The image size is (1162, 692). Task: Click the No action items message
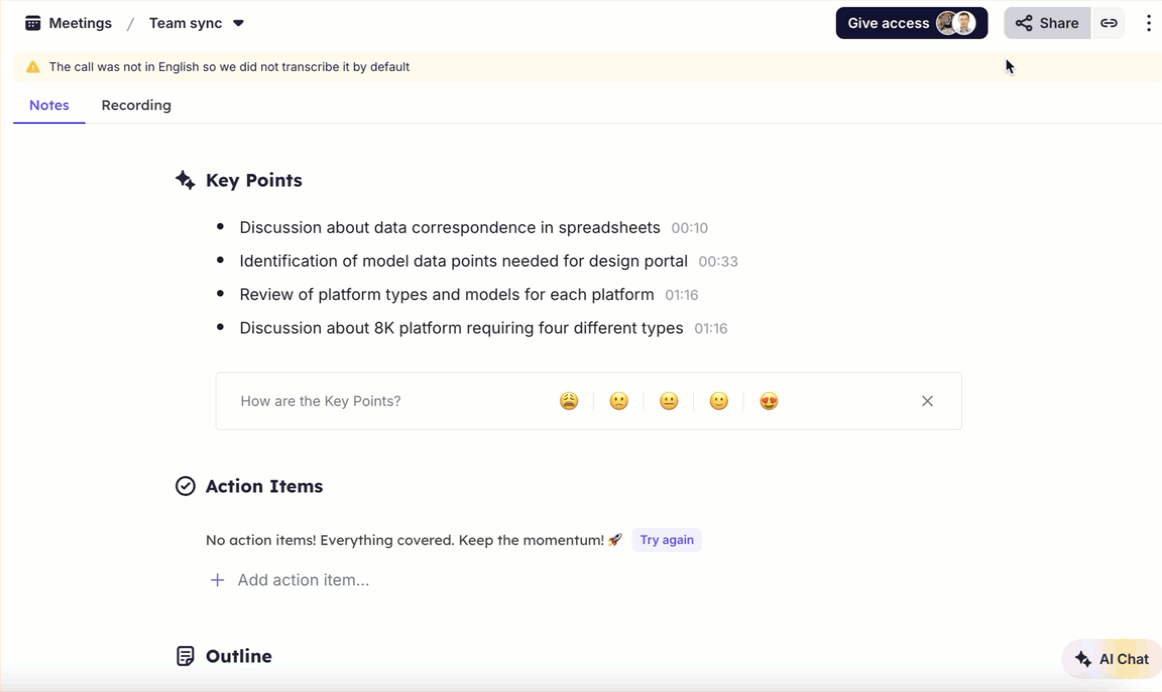click(414, 540)
